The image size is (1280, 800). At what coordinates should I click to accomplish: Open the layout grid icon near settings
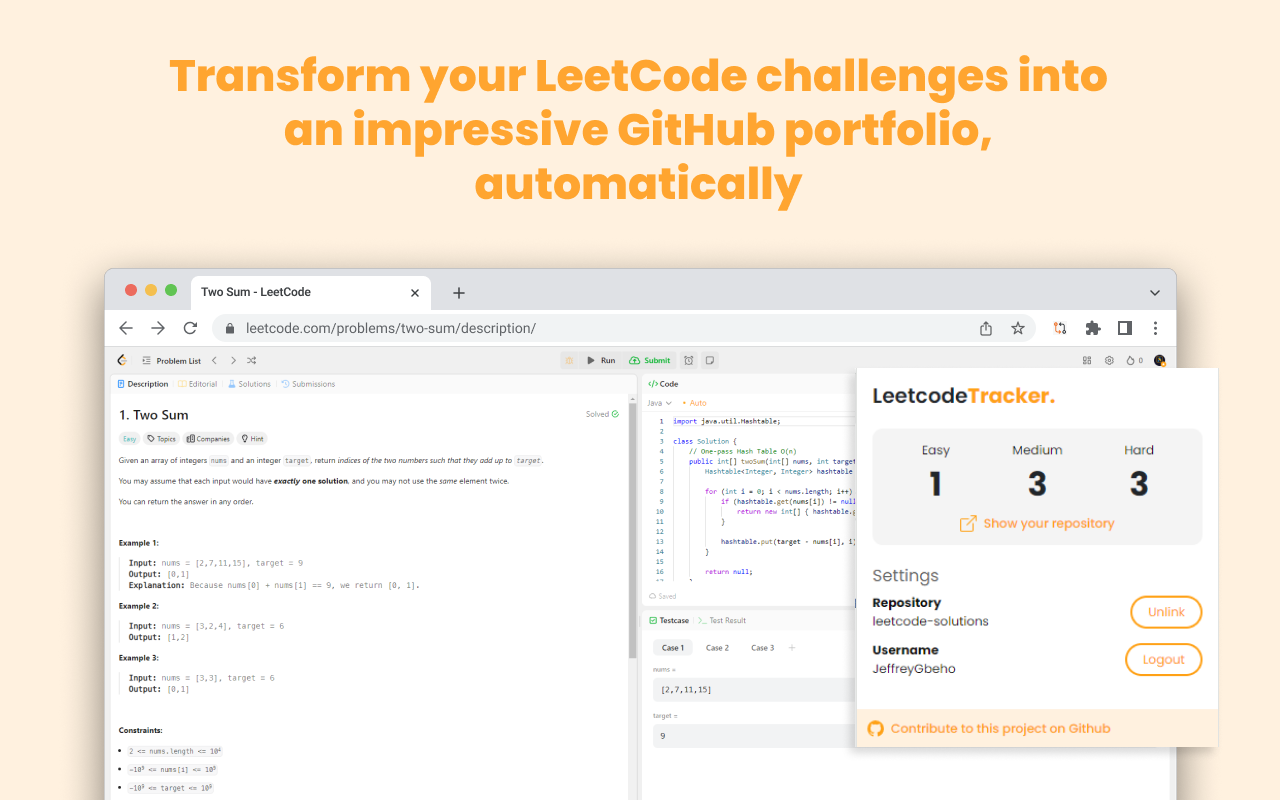pyautogui.click(x=1087, y=360)
